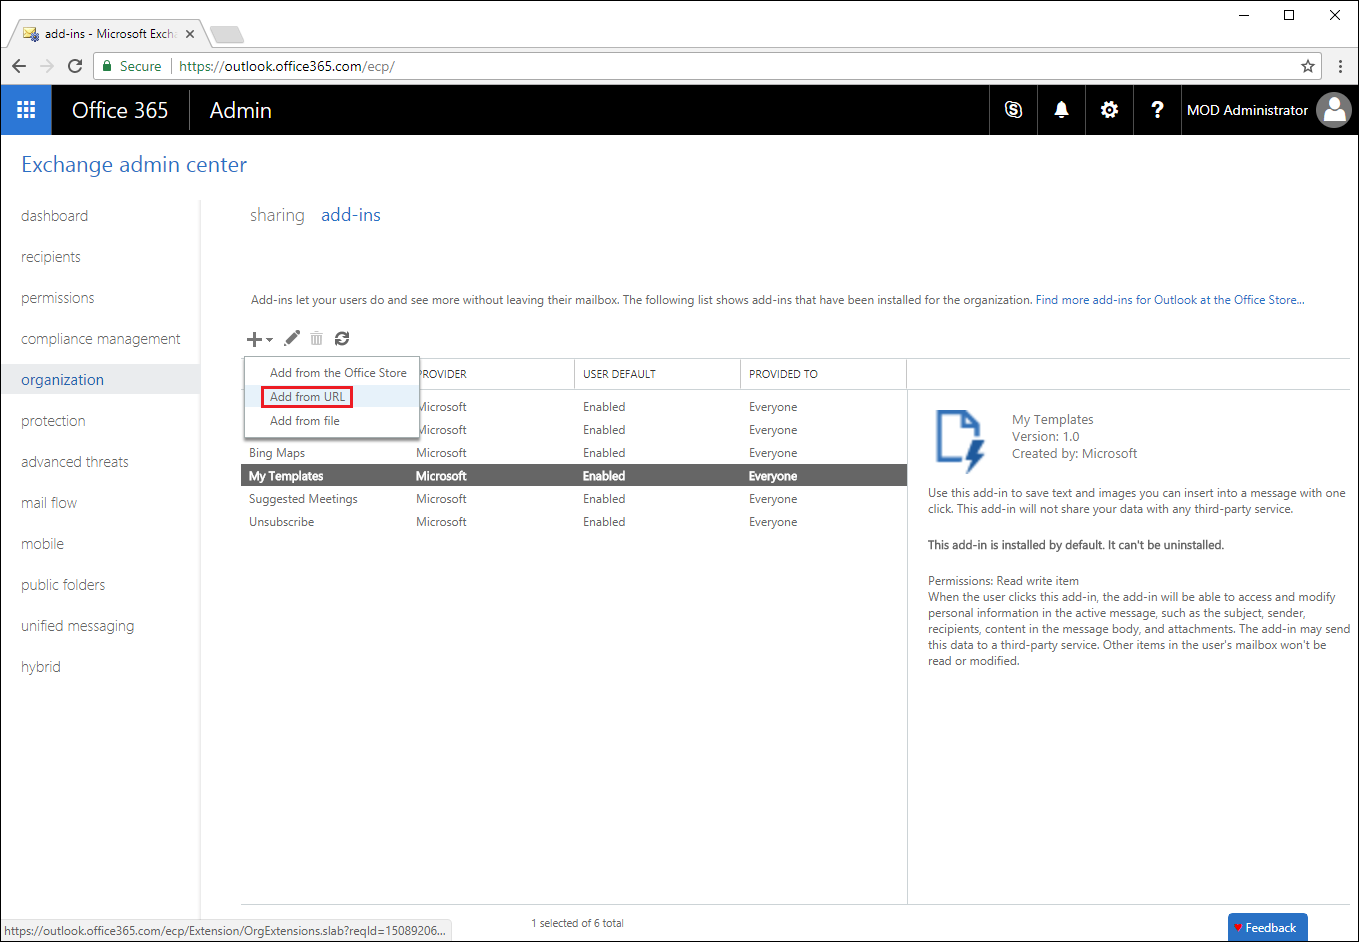Open the Chrome three-dot menu
1359x942 pixels.
coord(1341,66)
